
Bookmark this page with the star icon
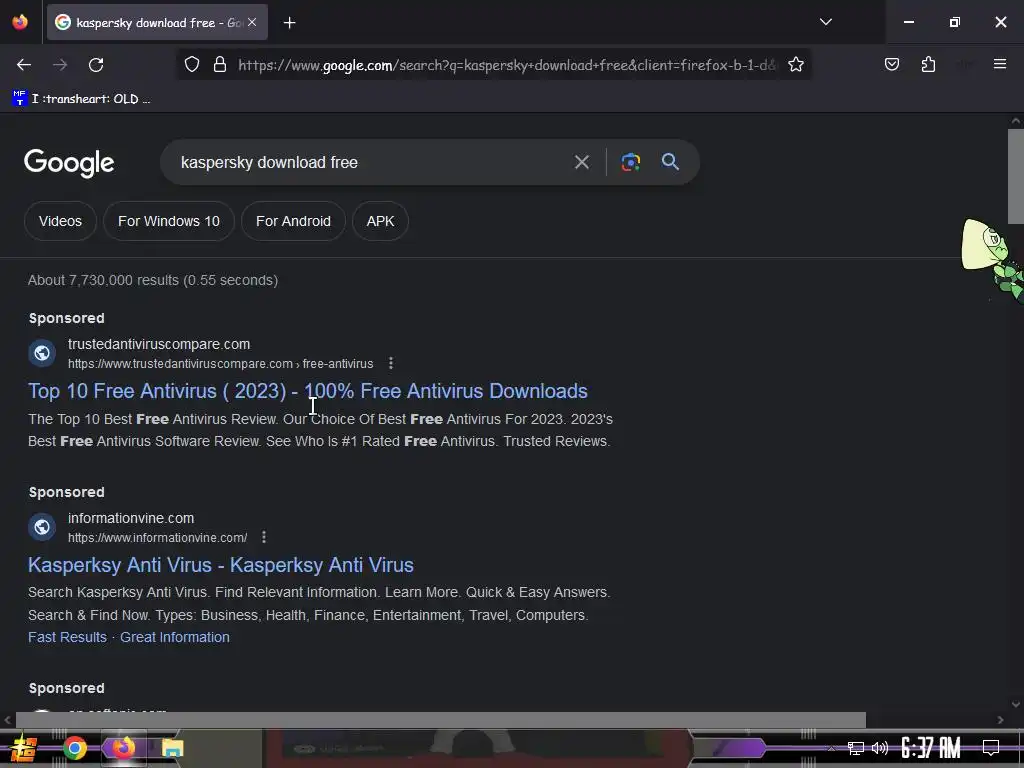(795, 65)
